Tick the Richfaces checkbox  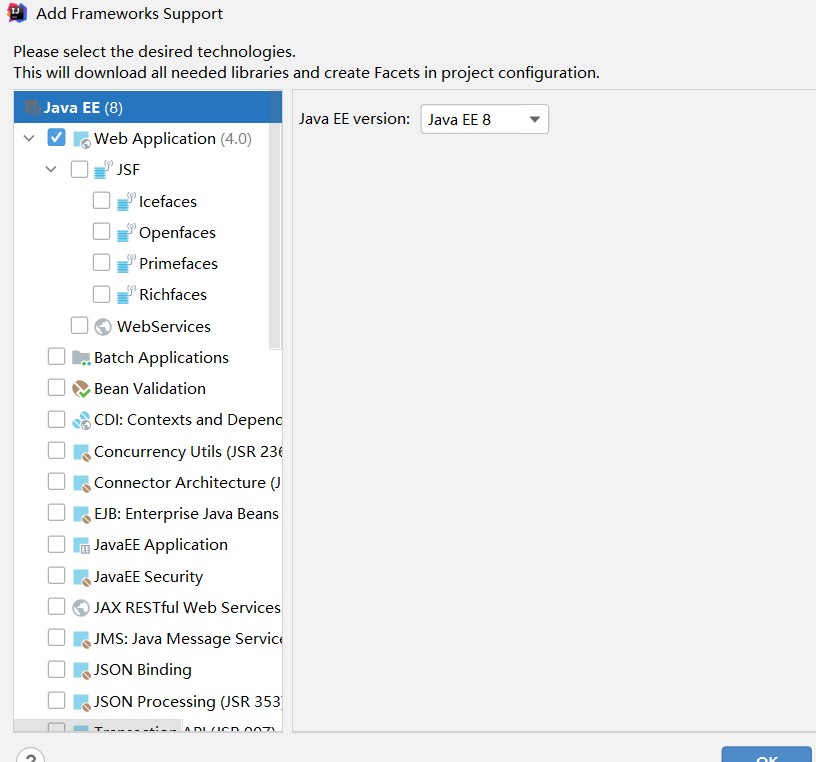coord(101,294)
